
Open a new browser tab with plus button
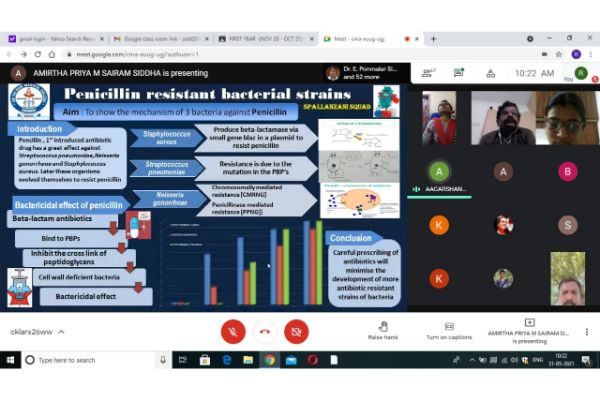432,38
